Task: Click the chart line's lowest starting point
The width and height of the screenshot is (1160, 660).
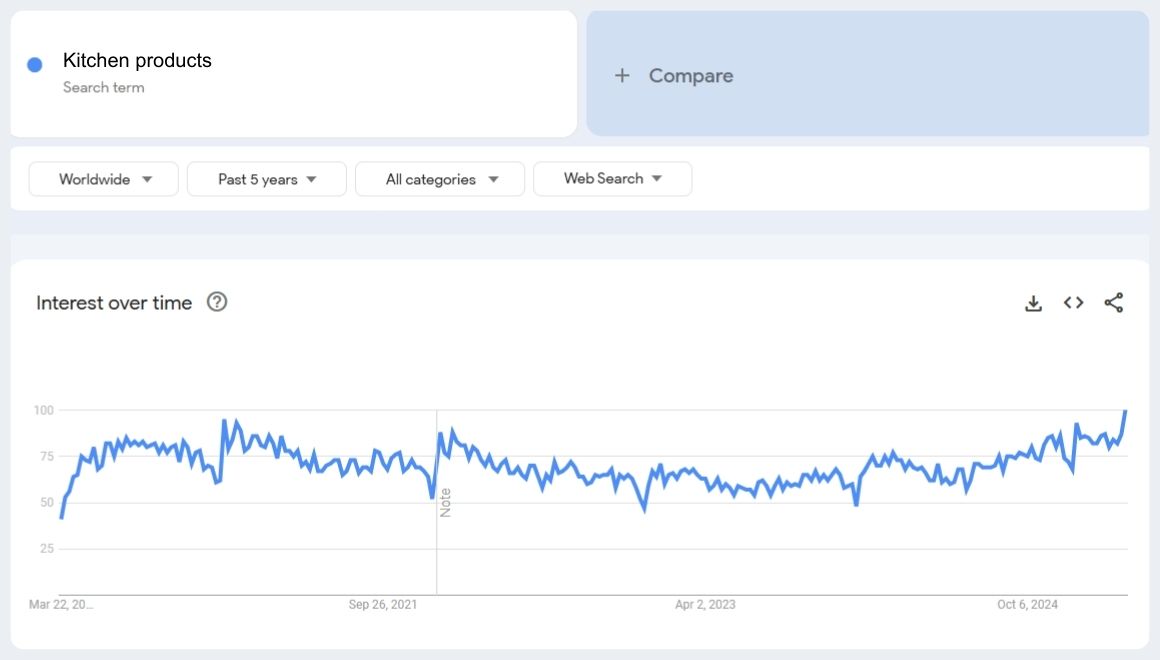Action: [x=61, y=517]
